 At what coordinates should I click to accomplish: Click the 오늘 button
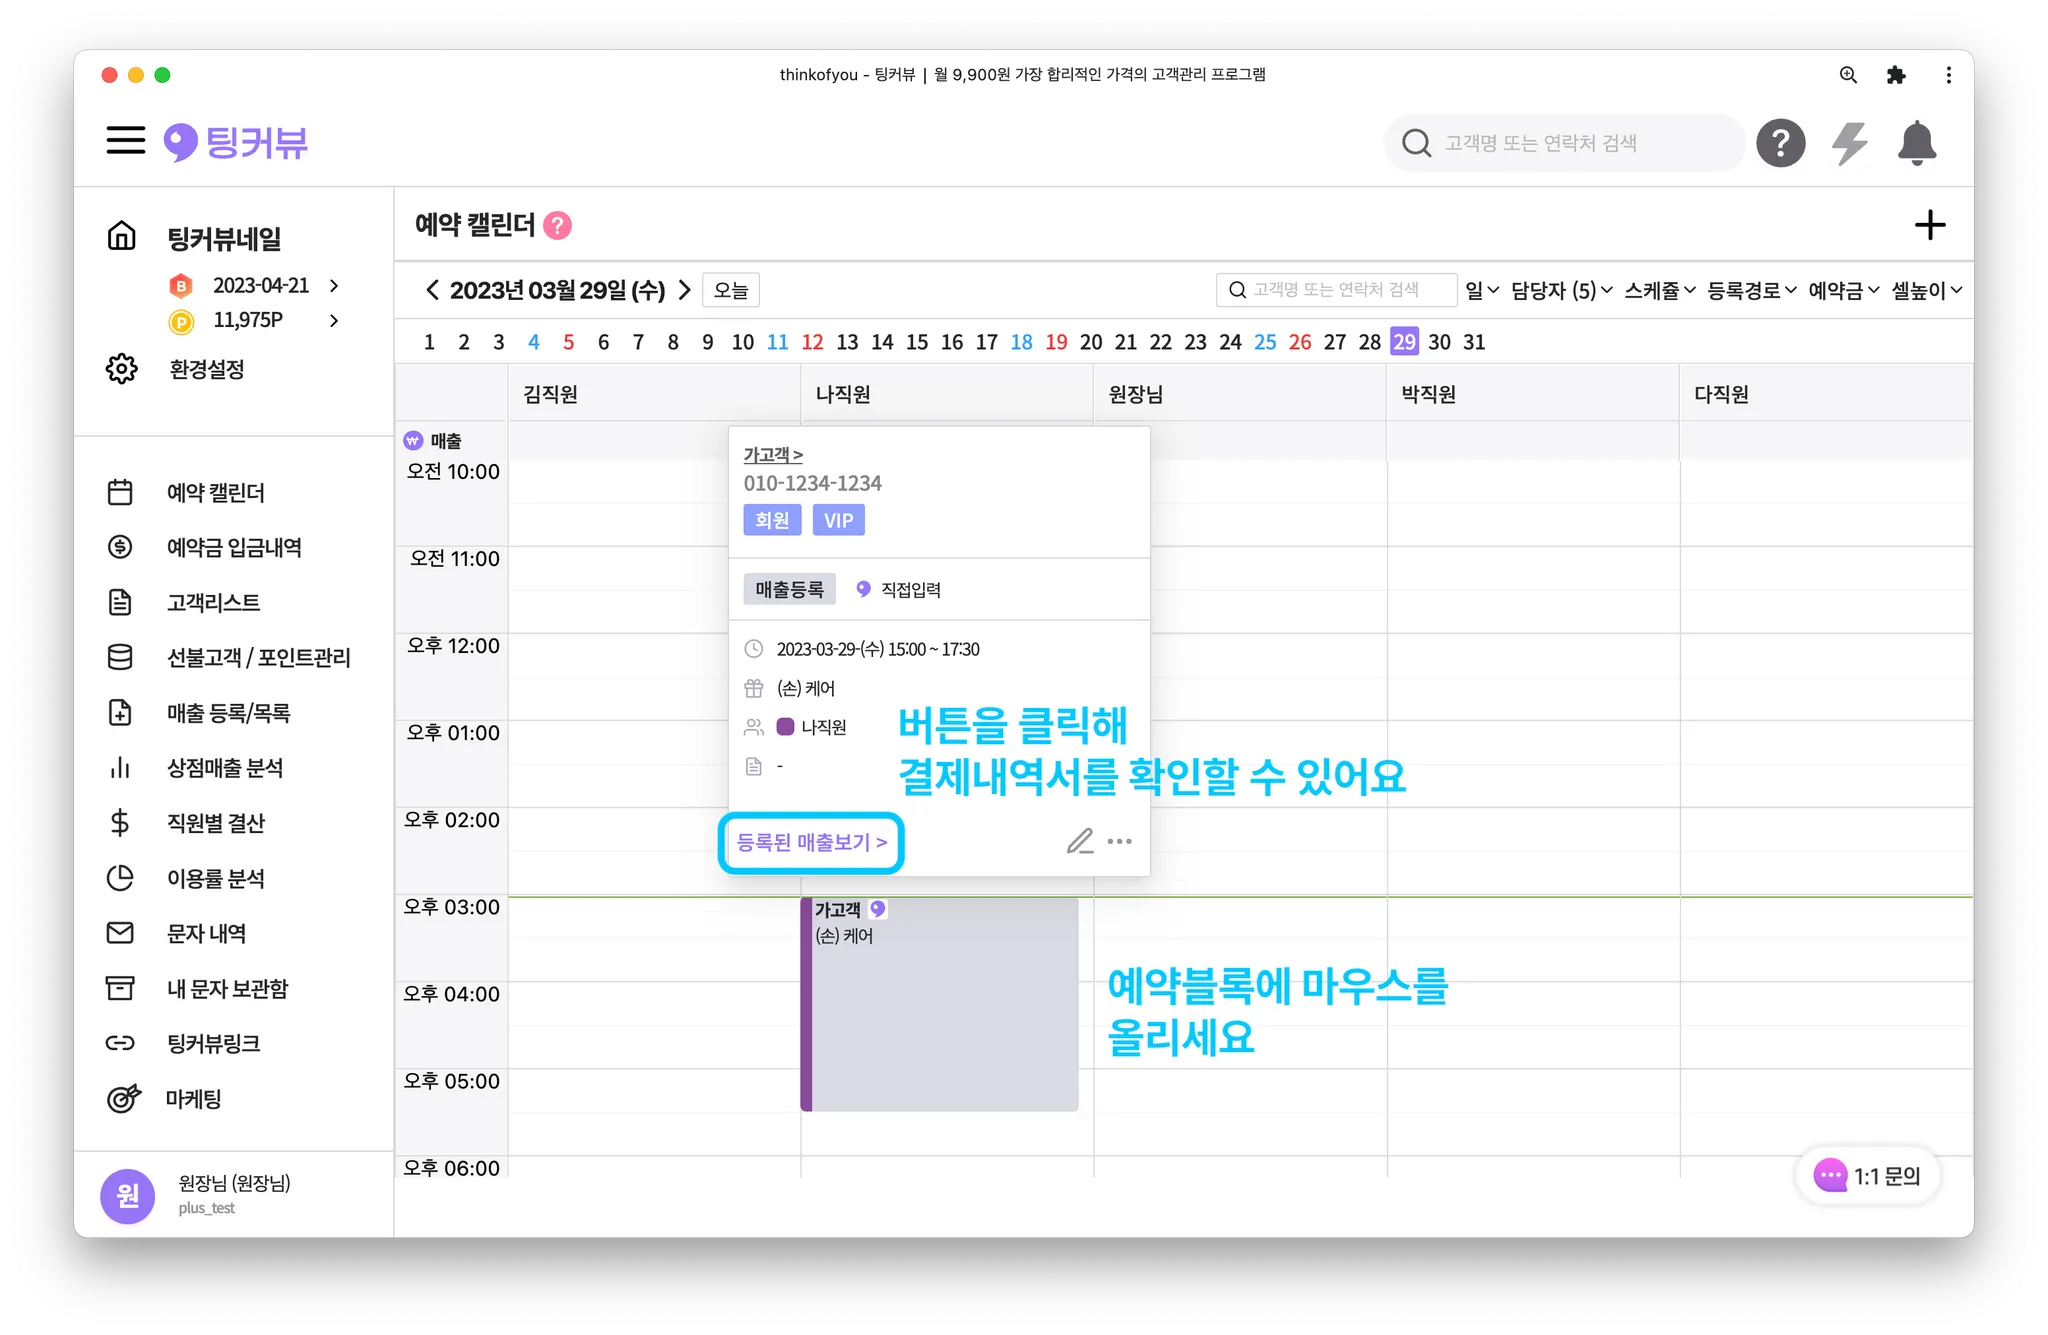[730, 291]
